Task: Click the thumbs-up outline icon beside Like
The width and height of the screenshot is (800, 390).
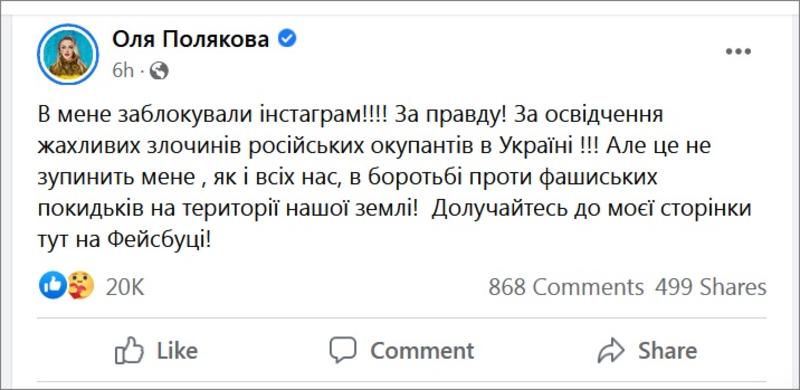Action: tap(129, 350)
